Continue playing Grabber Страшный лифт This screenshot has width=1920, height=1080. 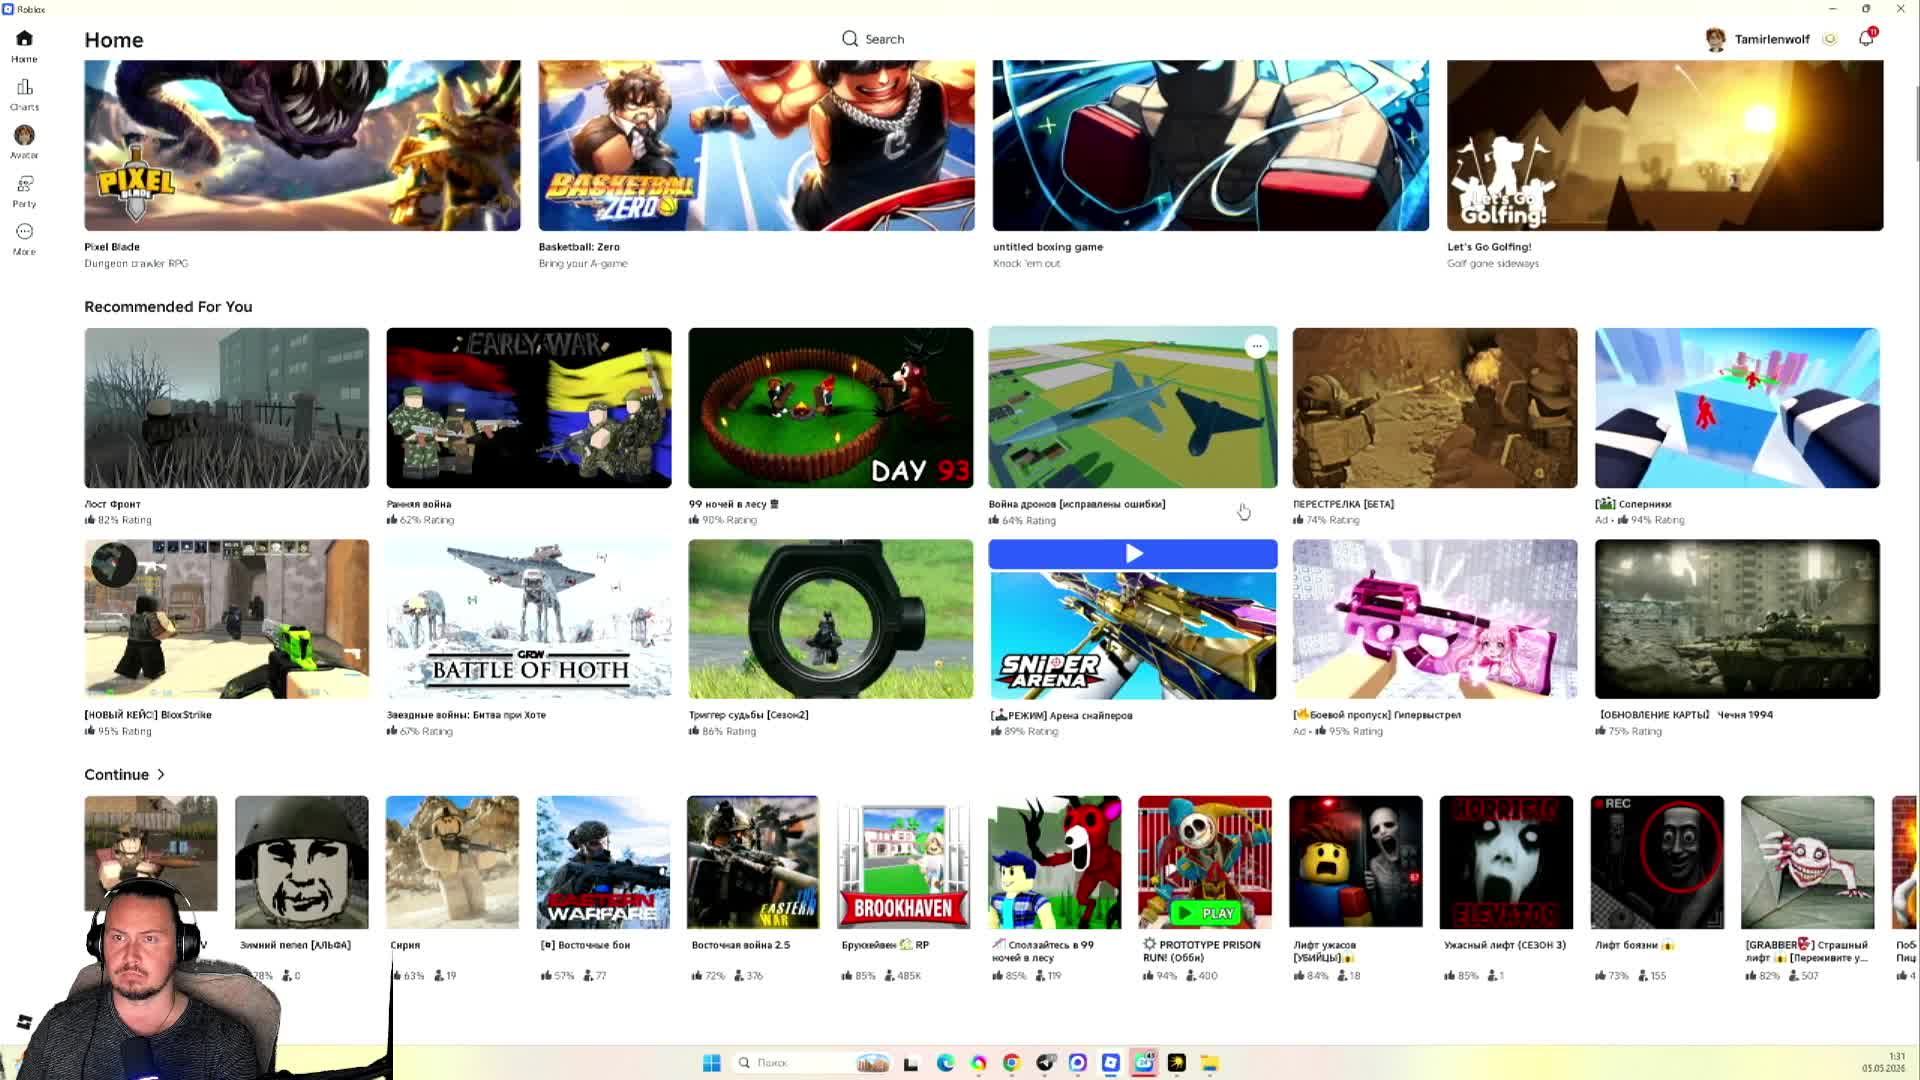point(1807,862)
